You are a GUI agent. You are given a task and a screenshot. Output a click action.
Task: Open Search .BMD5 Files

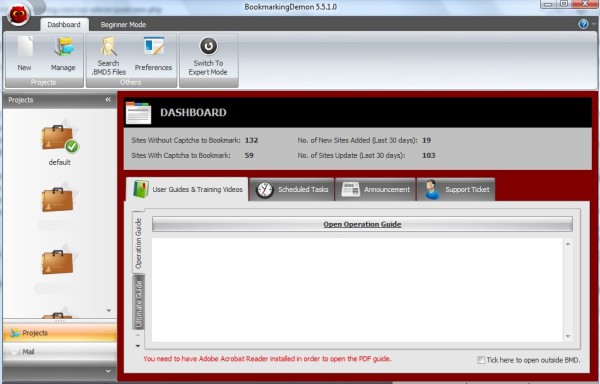tap(109, 57)
